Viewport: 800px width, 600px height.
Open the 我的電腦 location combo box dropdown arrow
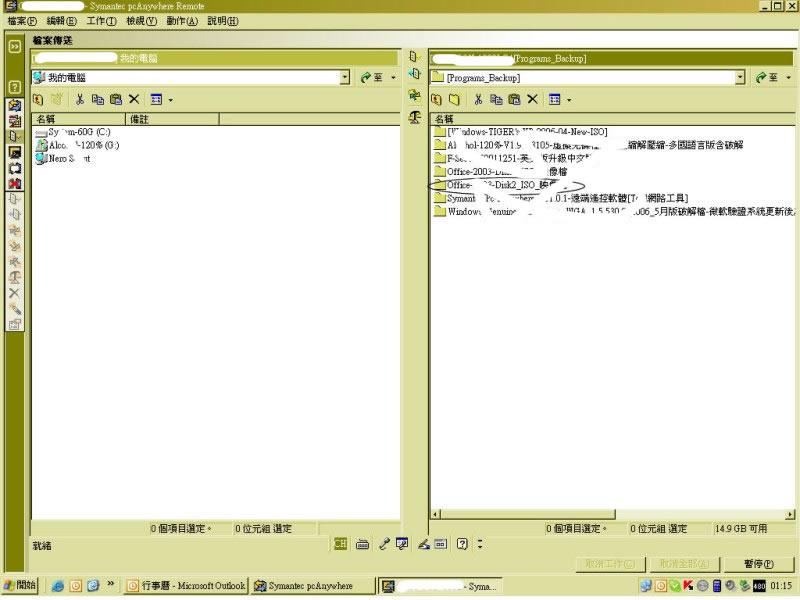click(x=345, y=78)
